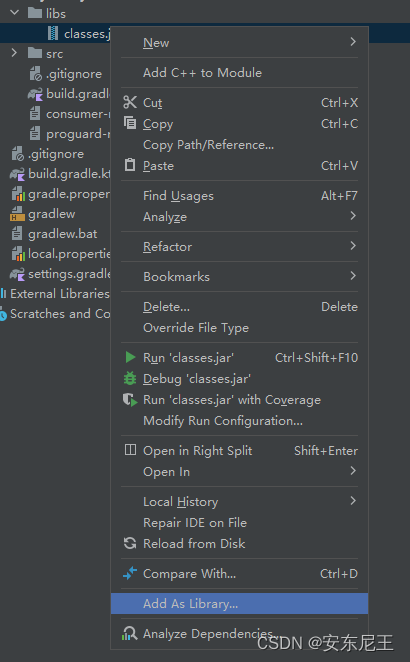410x662 pixels.
Task: Select Scratches and Consoles node label
Action: click(60, 314)
